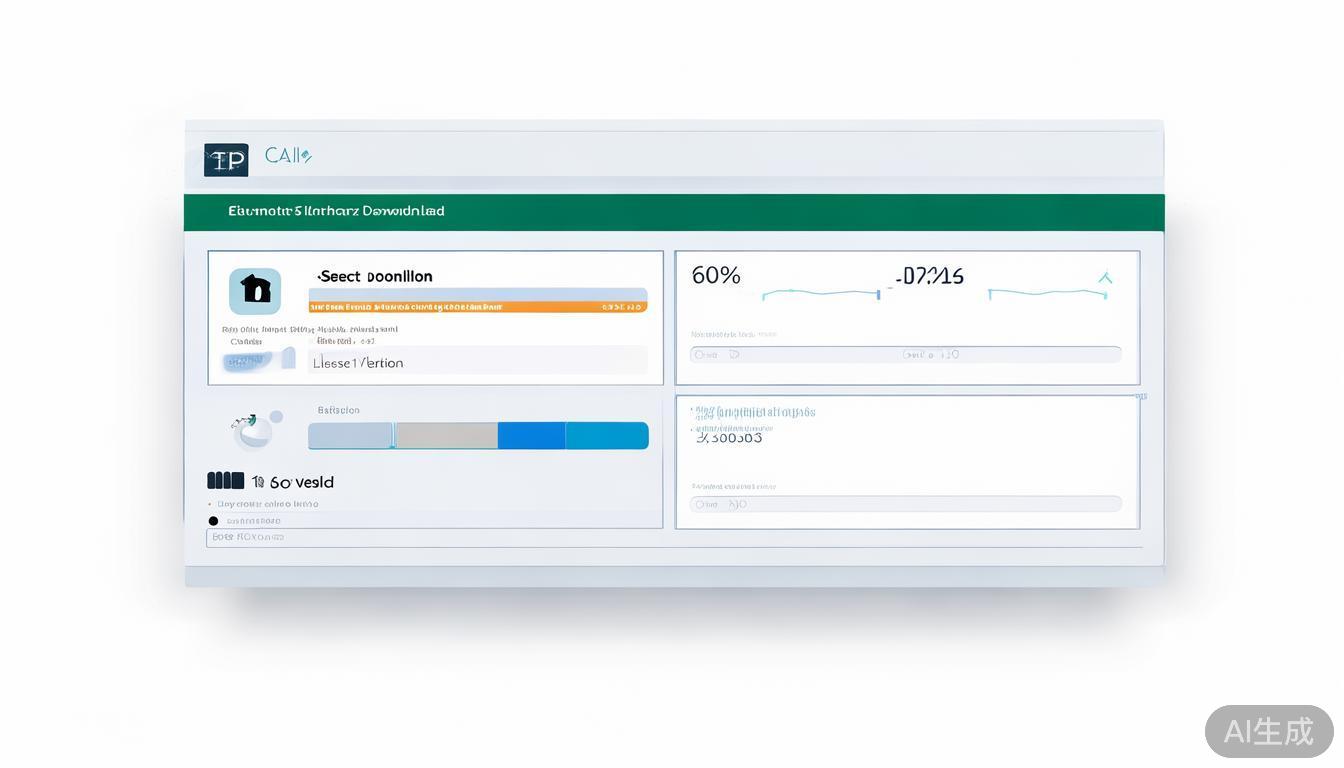1344x768 pixels.
Task: Click the light blue segment on the left
Action: point(350,436)
